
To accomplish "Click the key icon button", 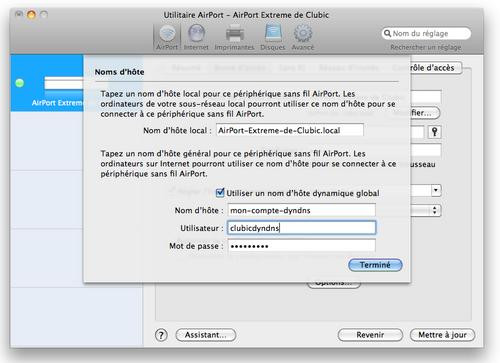I will (x=434, y=132).
